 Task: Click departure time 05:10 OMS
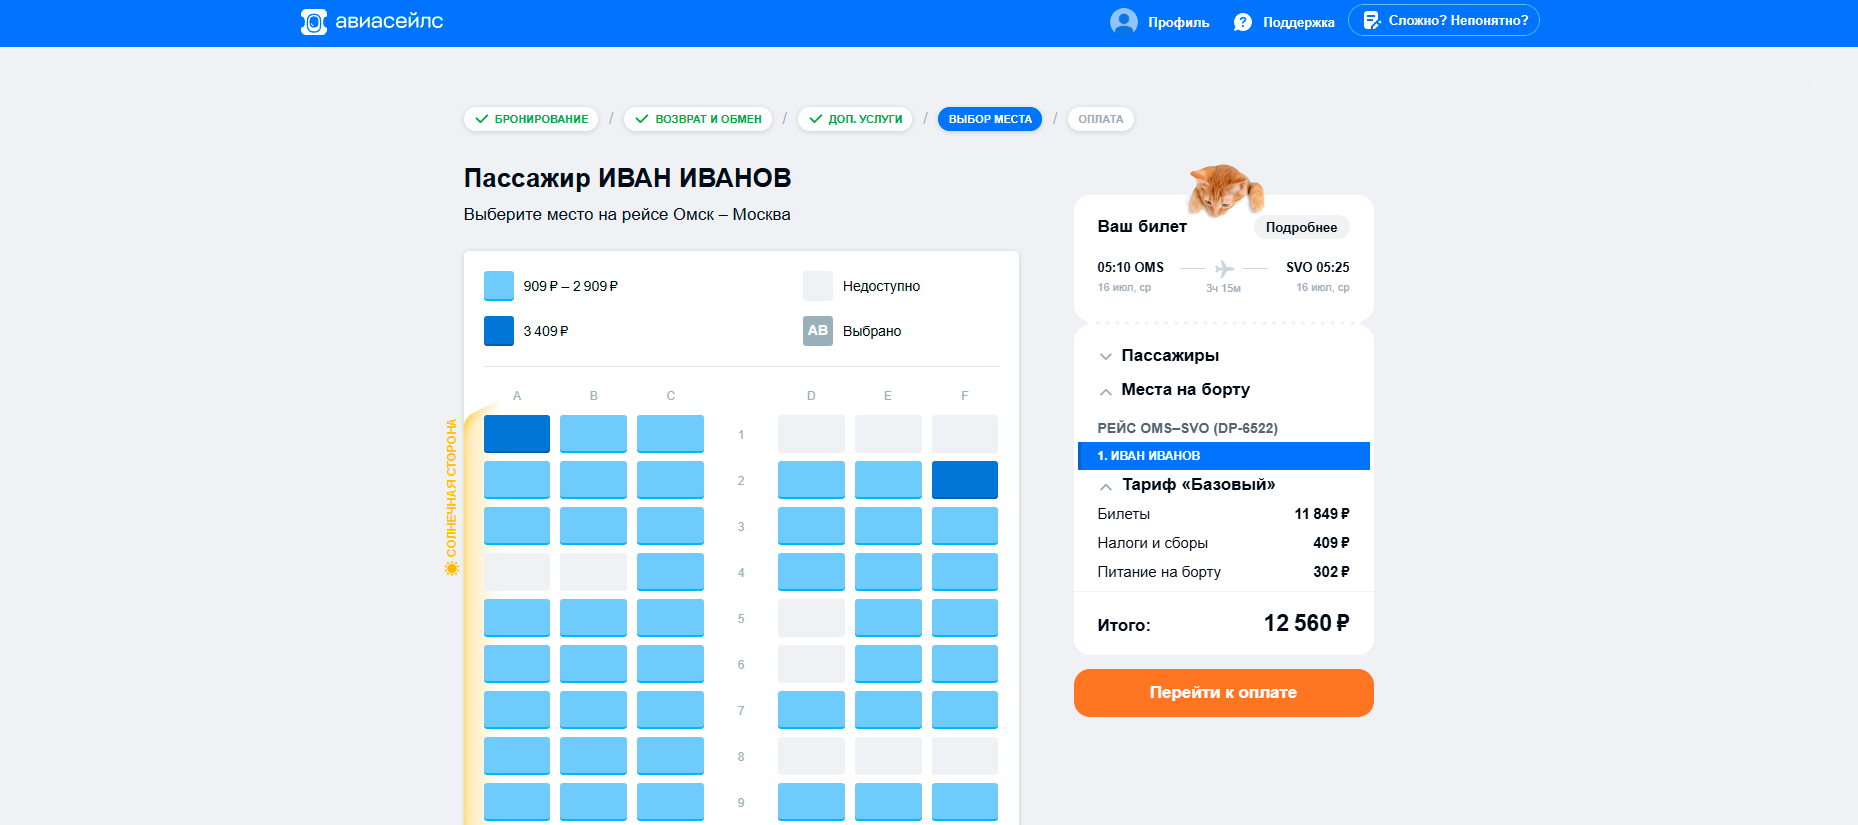(x=1131, y=267)
